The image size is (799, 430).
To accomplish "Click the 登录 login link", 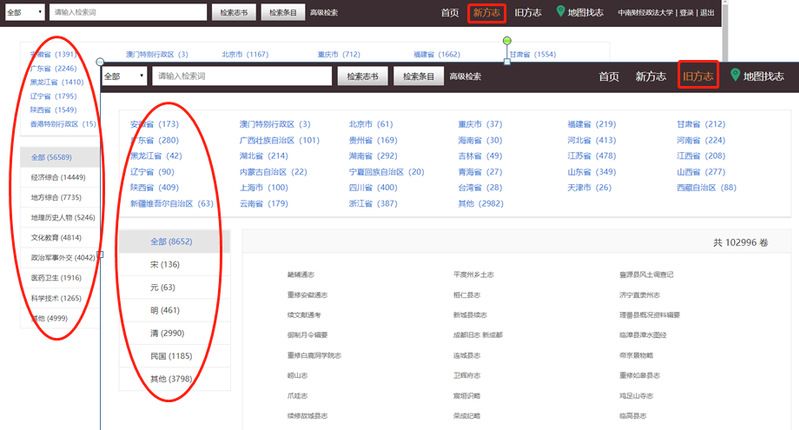I will [x=687, y=14].
